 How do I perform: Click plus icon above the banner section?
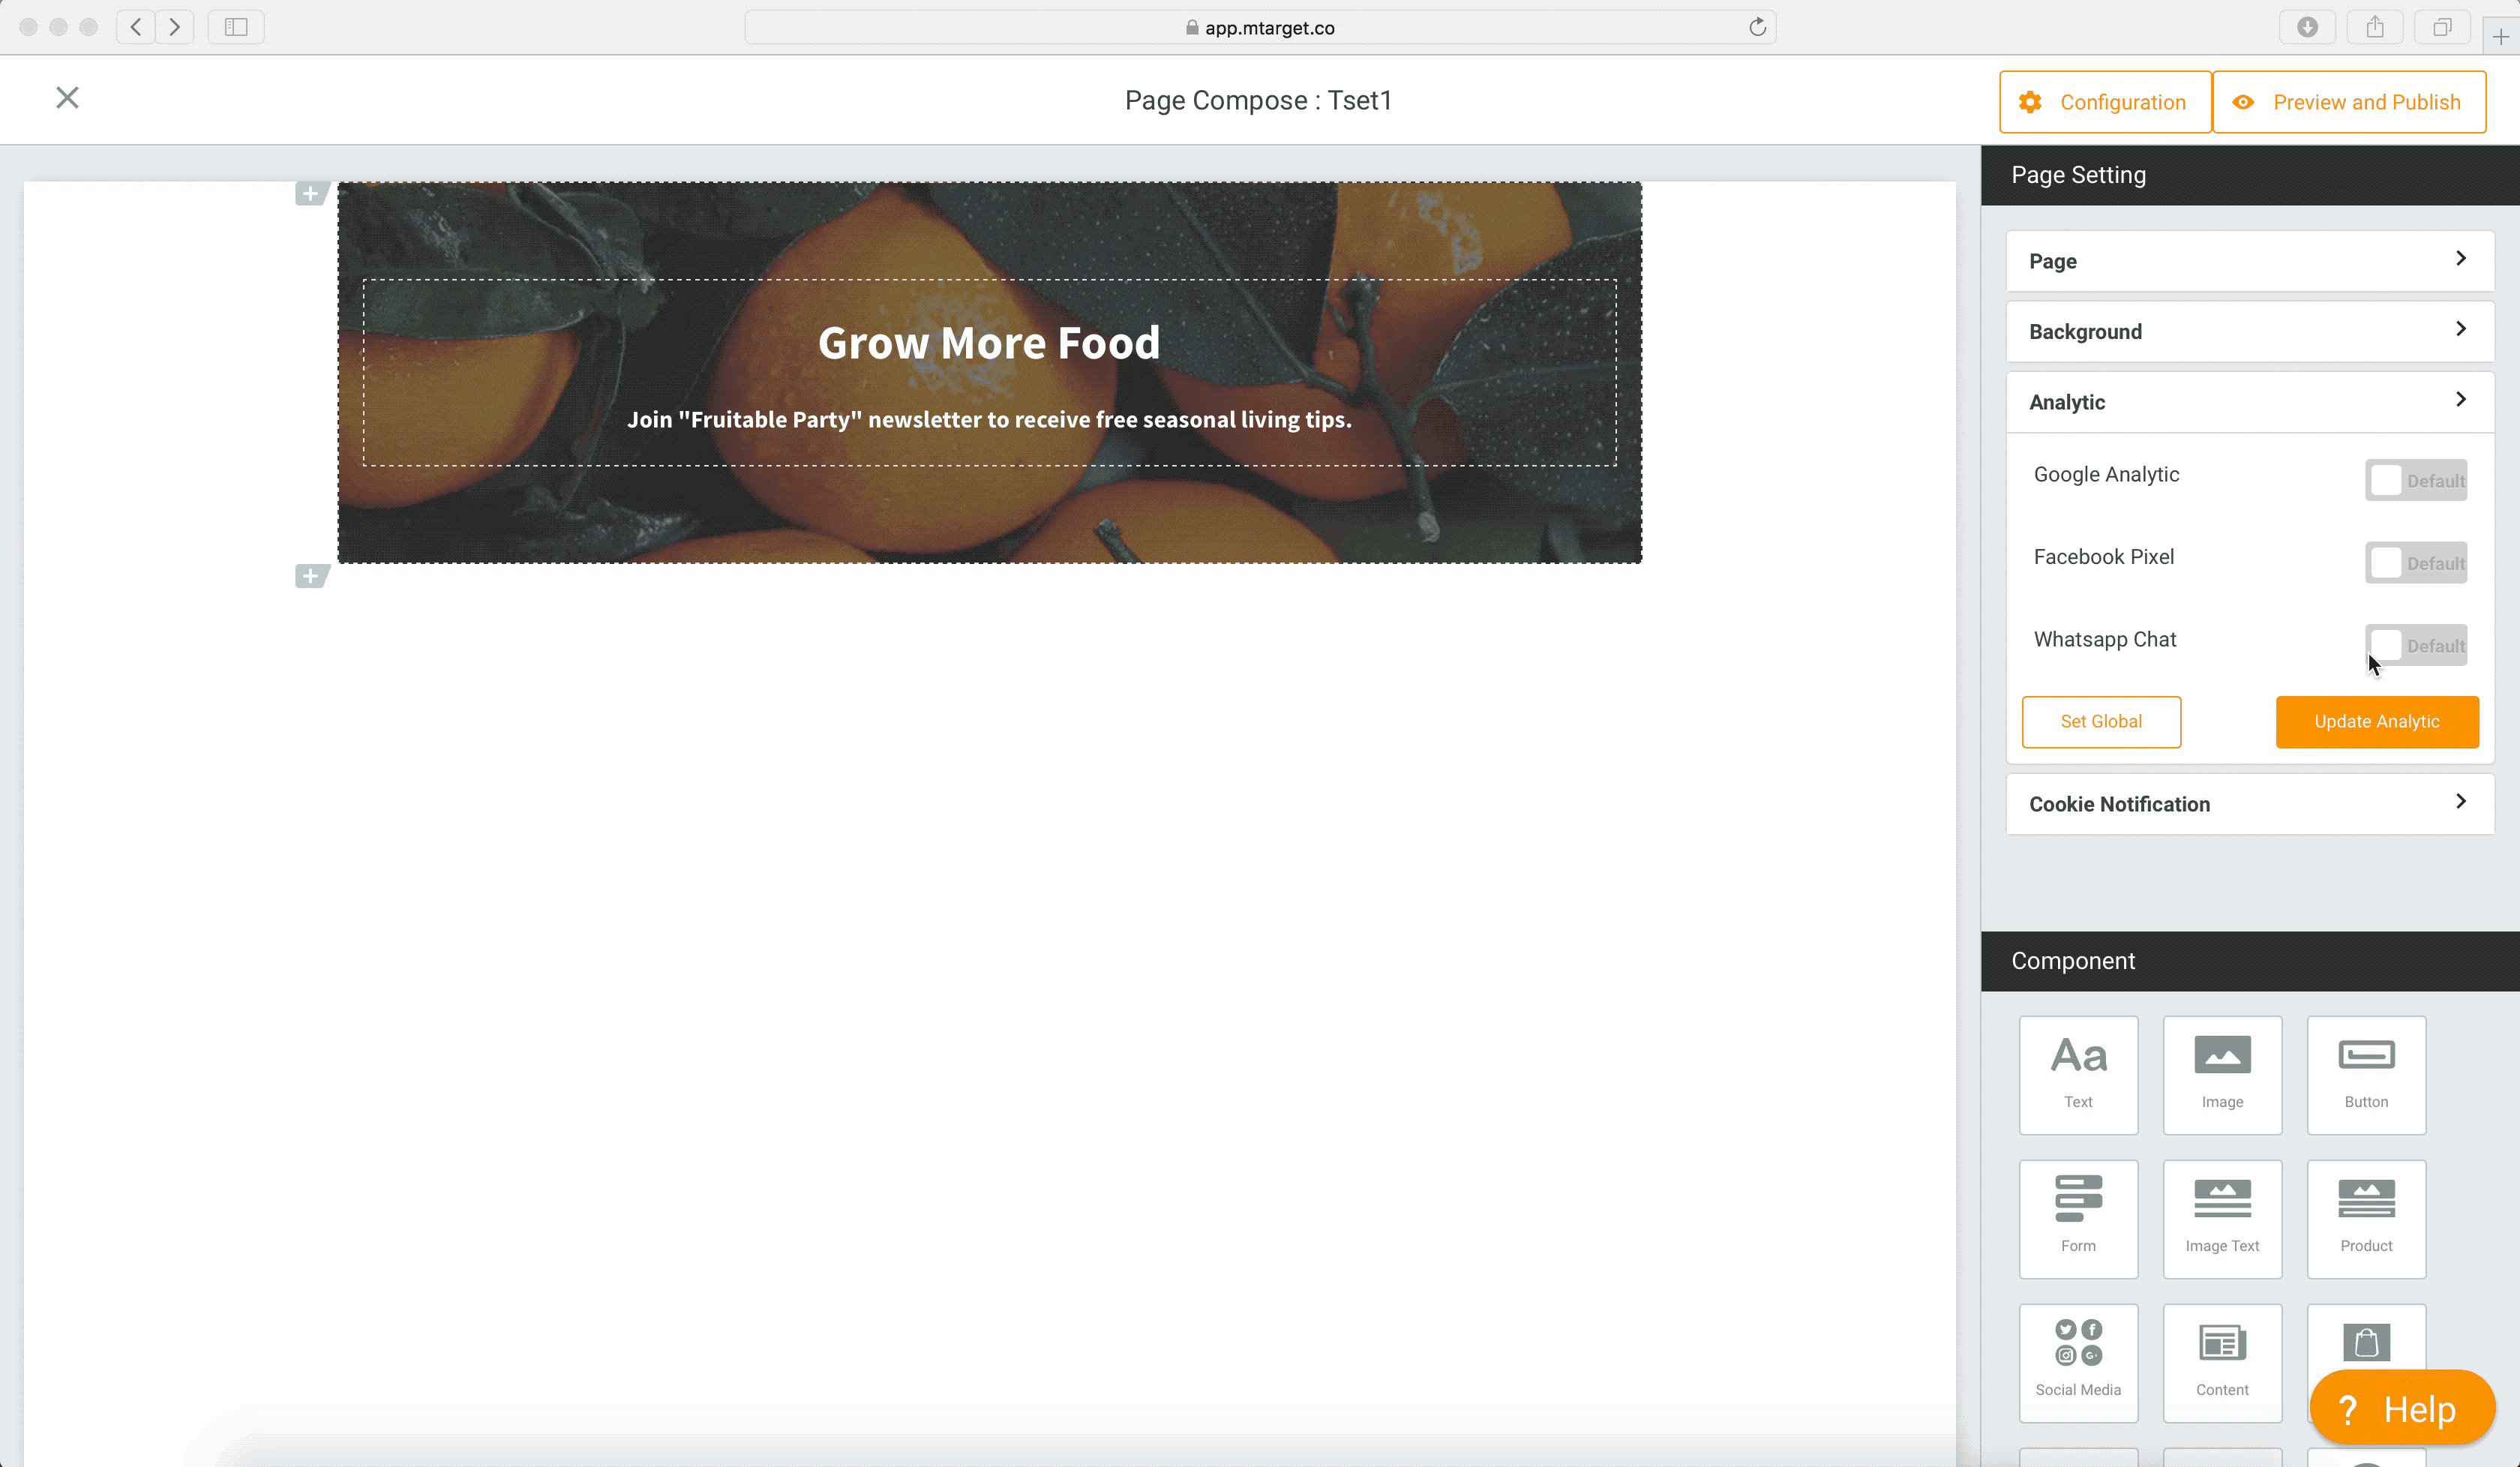[x=311, y=193]
